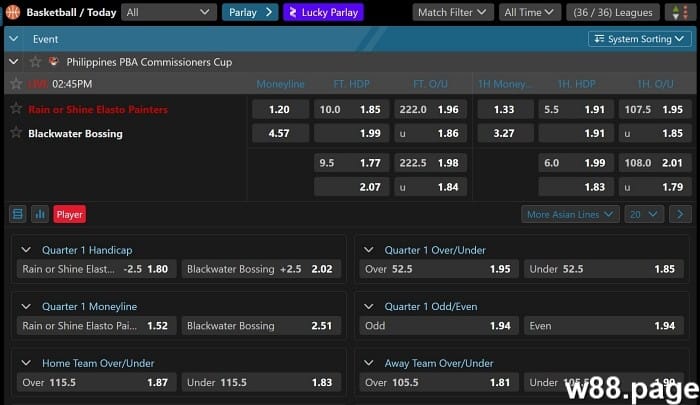Viewport: 700px width, 405px height.
Task: Favorite Rain or Shine Elasto Painters star
Action: tap(16, 109)
